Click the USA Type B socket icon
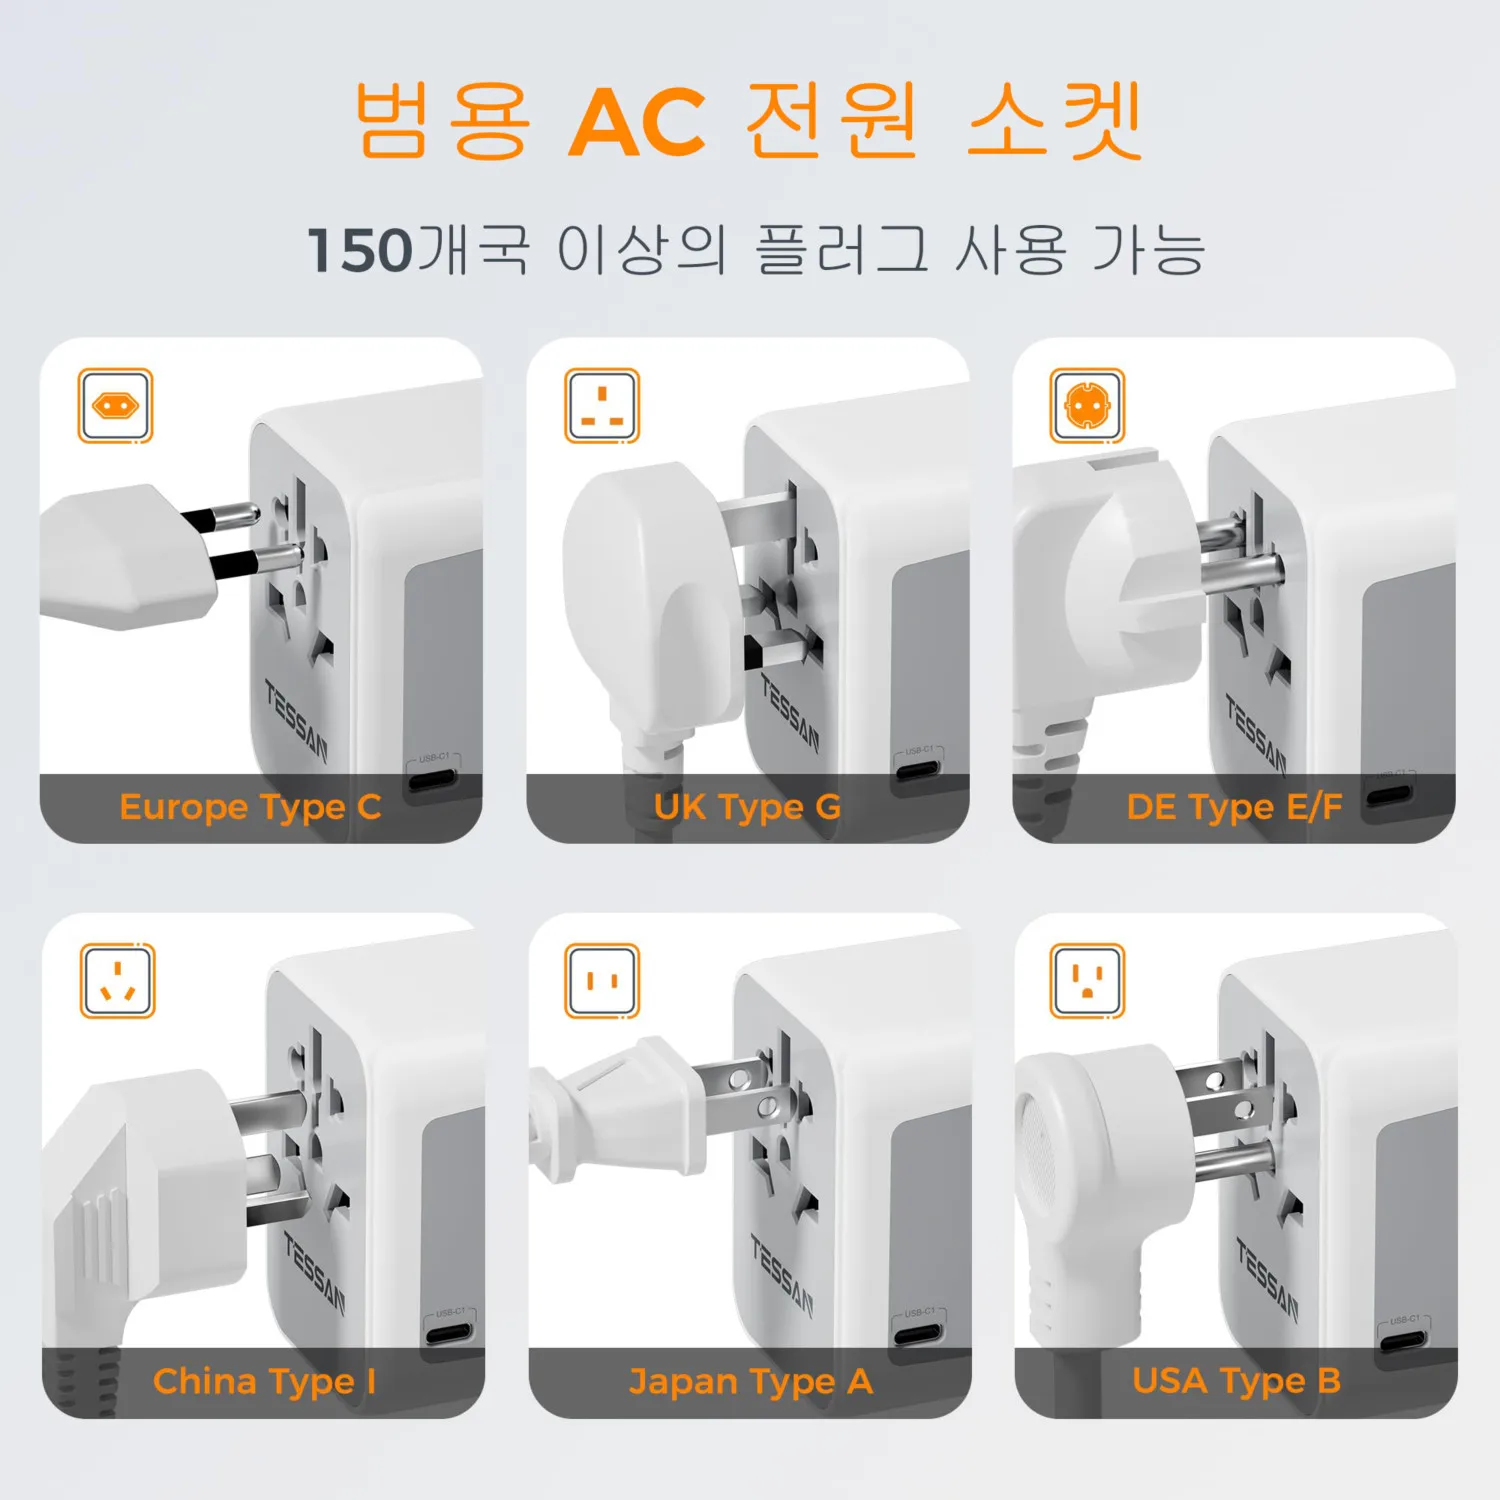Viewport: 1500px width, 1500px height. coord(1088,981)
